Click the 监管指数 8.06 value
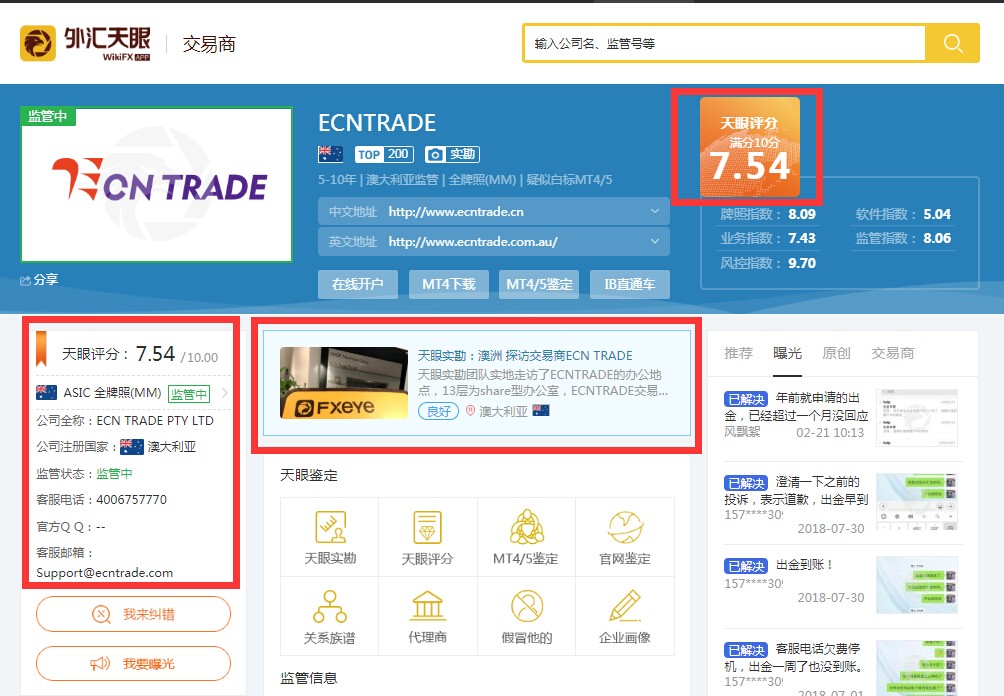Image resolution: width=1004 pixels, height=696 pixels. (x=937, y=238)
